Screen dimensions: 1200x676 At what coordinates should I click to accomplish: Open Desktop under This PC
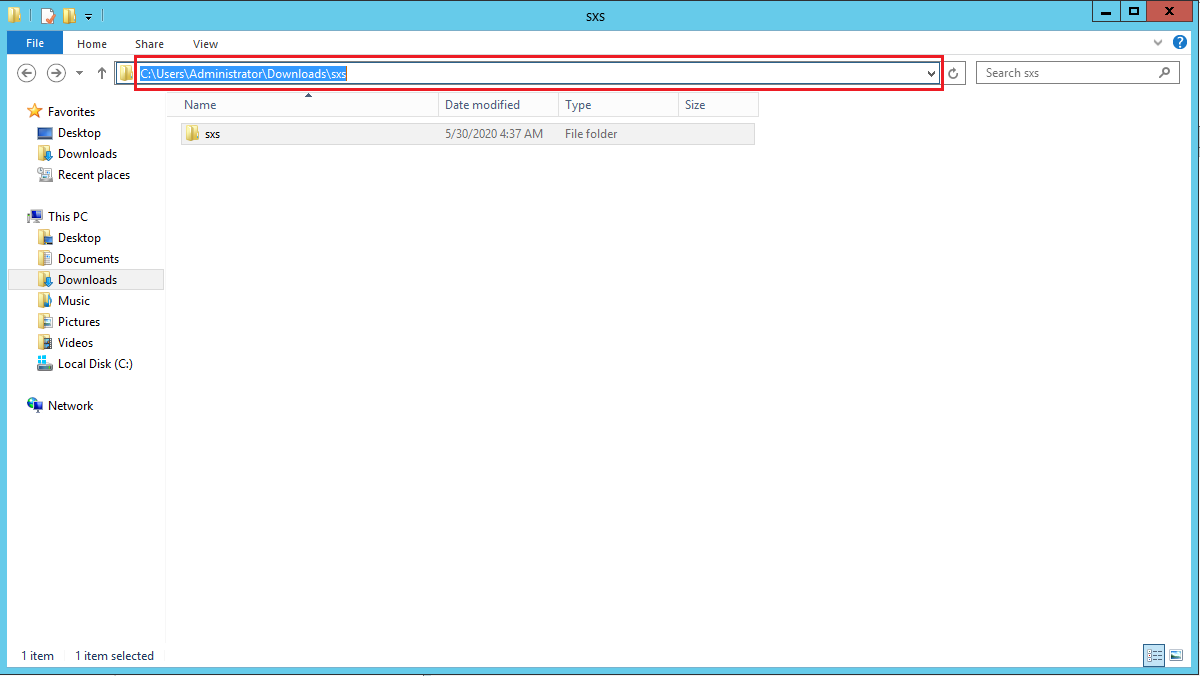tap(79, 238)
